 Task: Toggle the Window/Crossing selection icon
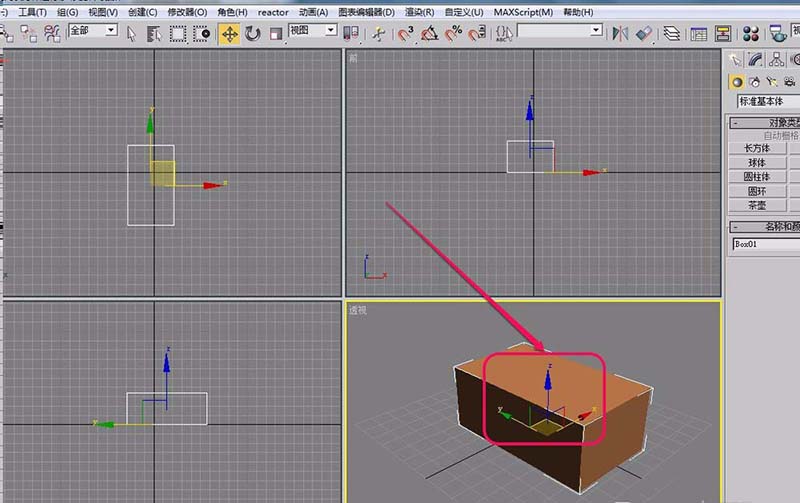tap(202, 34)
